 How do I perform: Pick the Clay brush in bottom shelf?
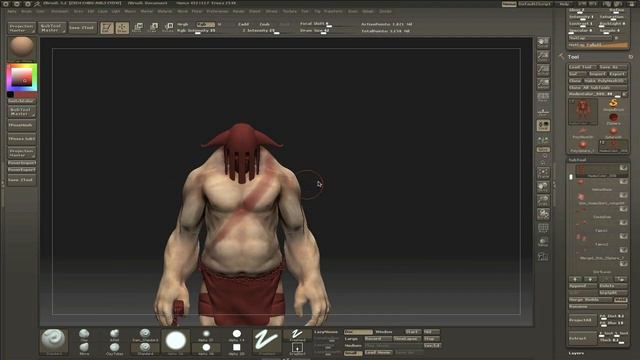click(84, 335)
